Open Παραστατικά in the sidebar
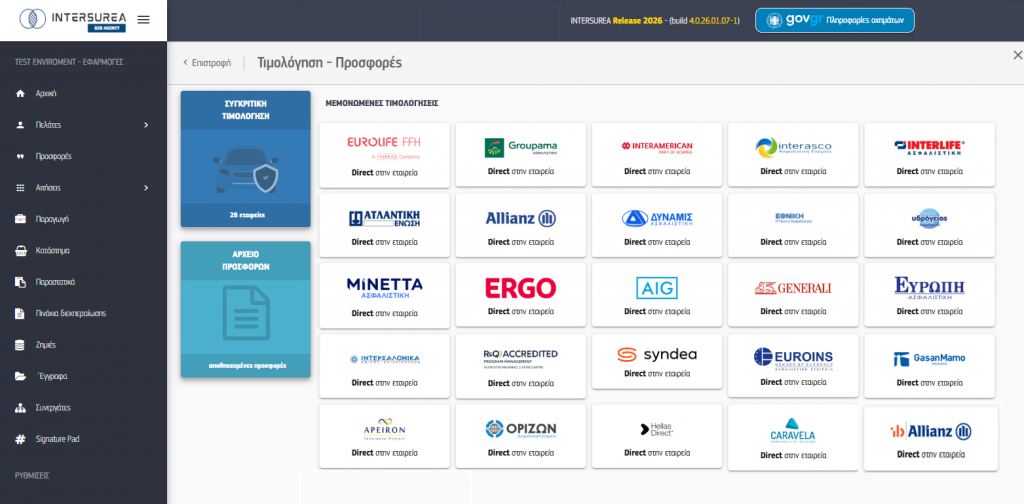The image size is (1024, 504). coord(60,282)
